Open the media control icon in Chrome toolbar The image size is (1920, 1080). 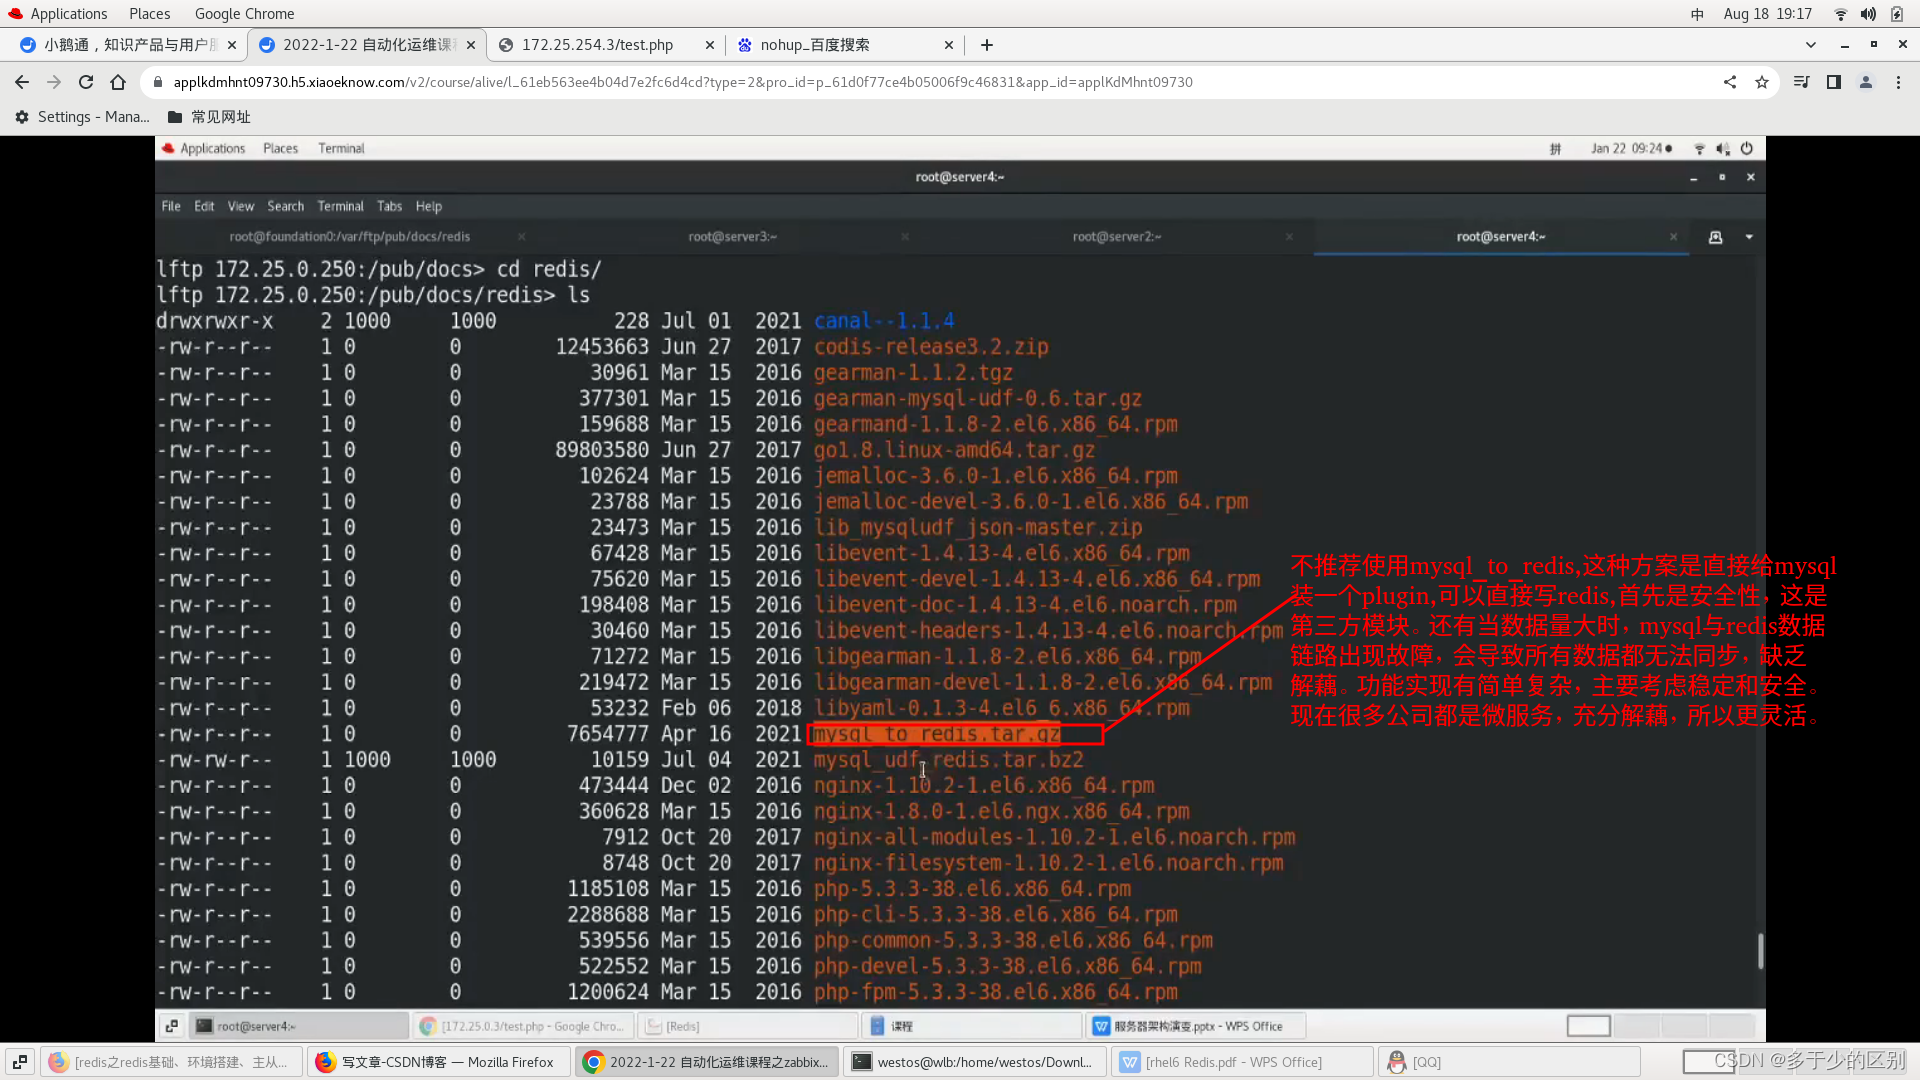1801,82
